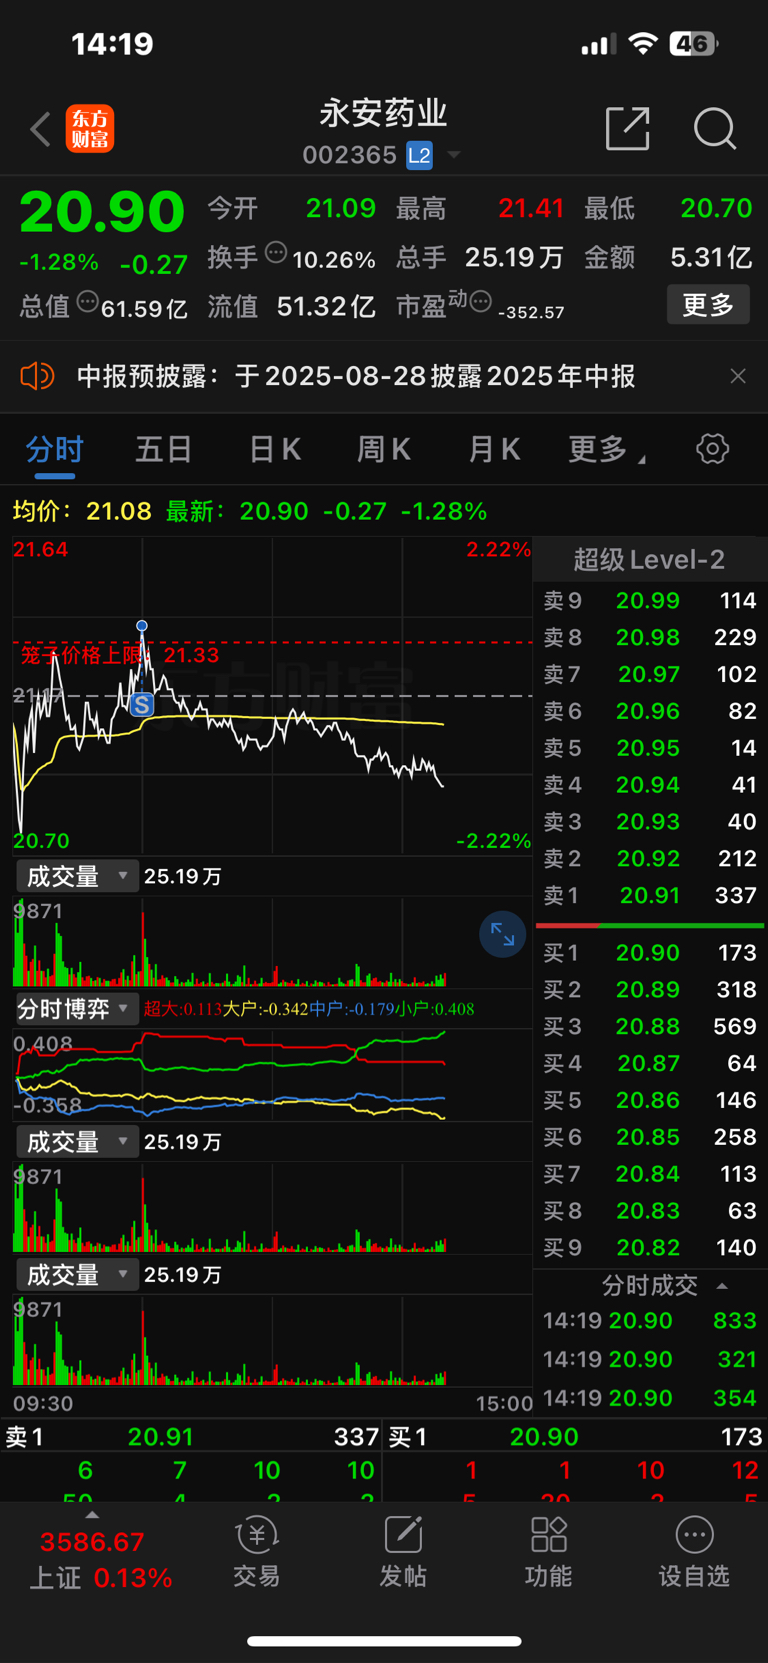Open the search magnifier icon
Image resolution: width=768 pixels, height=1663 pixels.
coord(715,129)
